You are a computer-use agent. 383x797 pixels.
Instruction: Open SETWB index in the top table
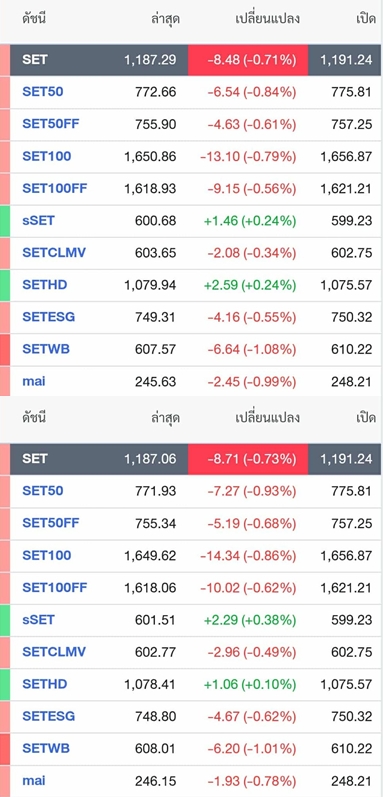coord(46,349)
